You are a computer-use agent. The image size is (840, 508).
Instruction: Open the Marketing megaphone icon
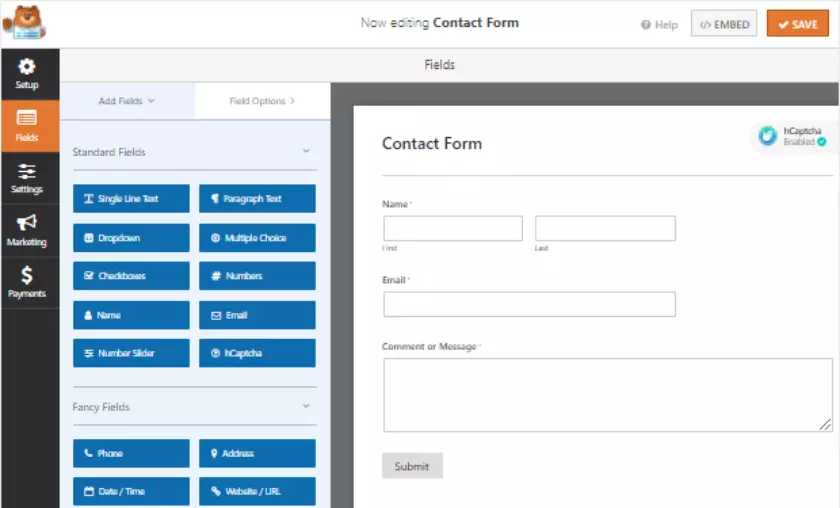pyautogui.click(x=27, y=222)
